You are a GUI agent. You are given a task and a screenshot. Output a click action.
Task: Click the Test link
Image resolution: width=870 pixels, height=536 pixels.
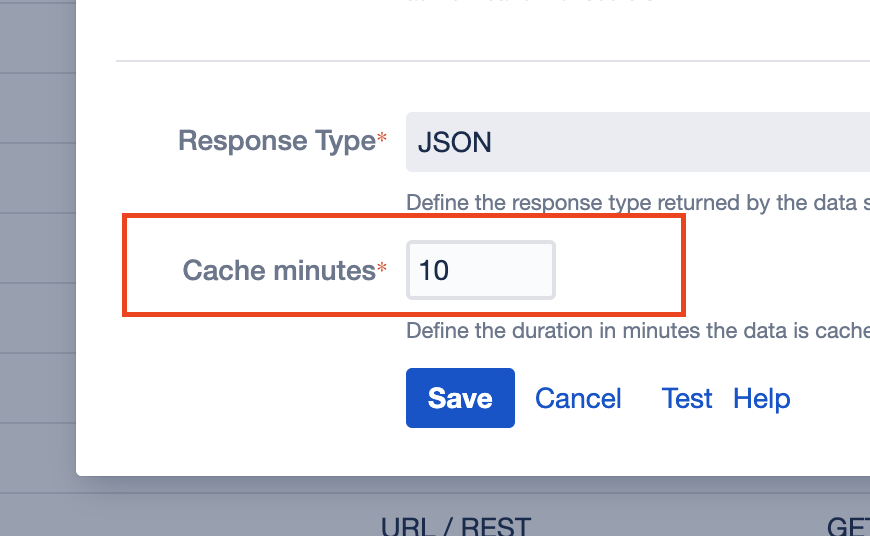coord(687,398)
